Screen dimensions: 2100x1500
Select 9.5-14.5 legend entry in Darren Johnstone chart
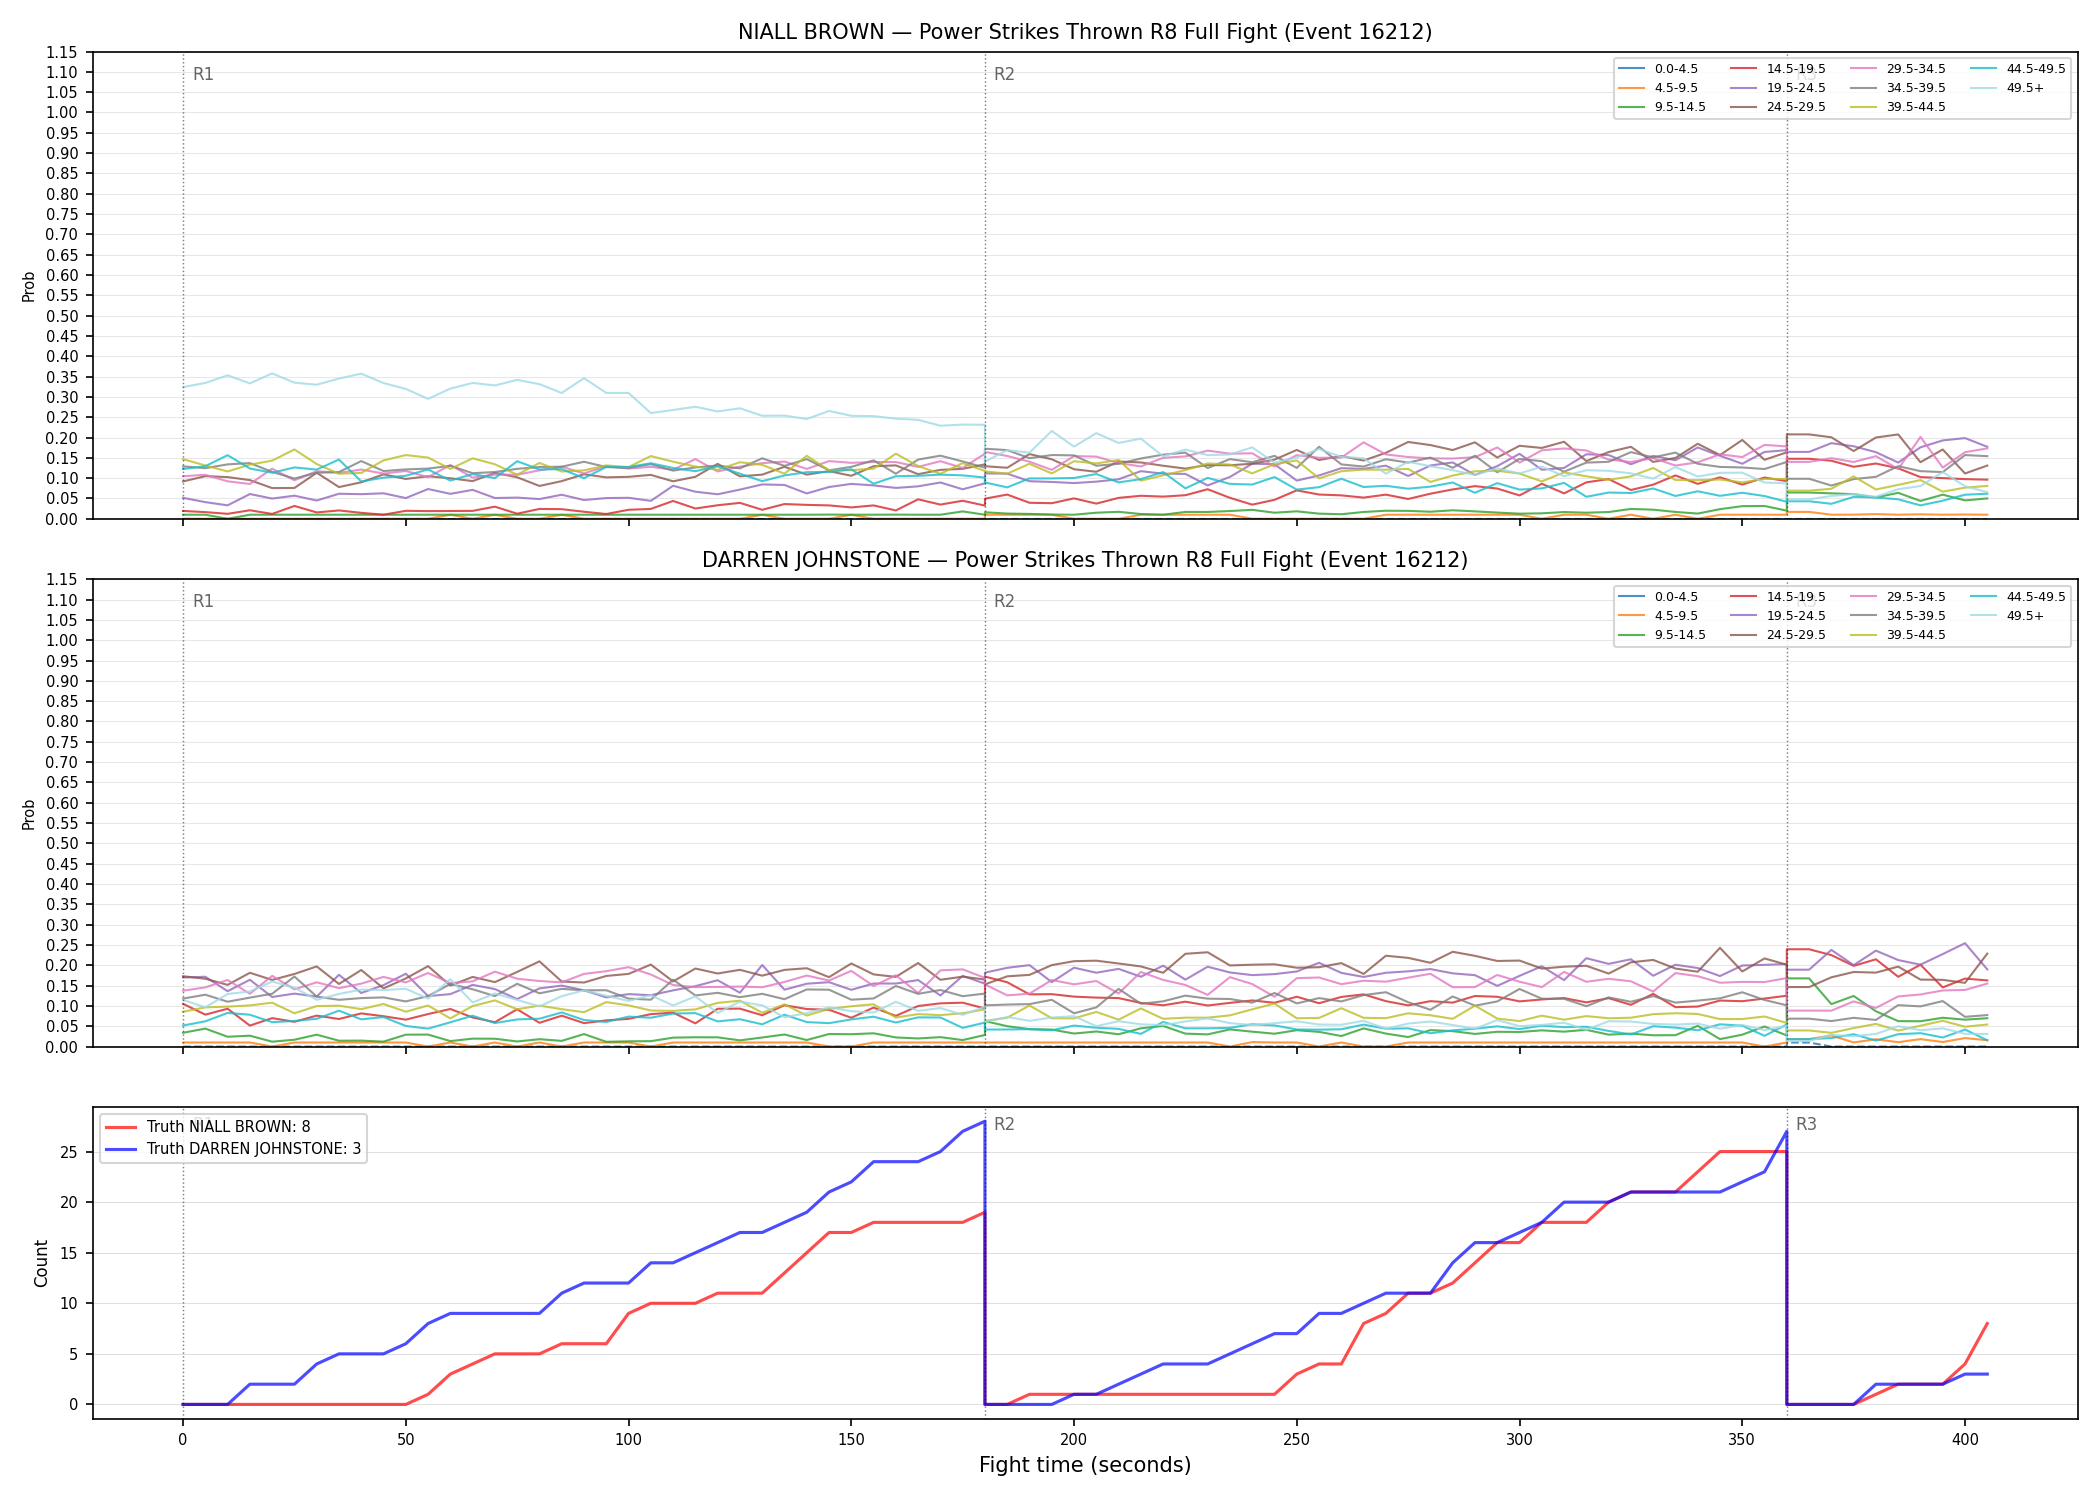[1662, 635]
